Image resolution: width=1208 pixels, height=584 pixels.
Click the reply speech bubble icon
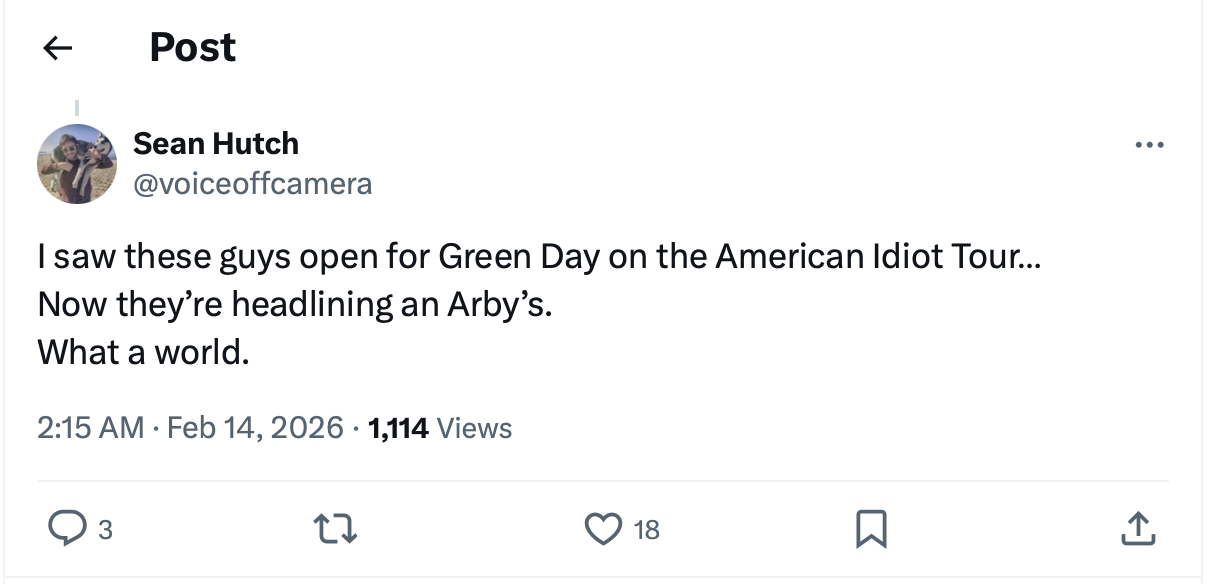65,529
